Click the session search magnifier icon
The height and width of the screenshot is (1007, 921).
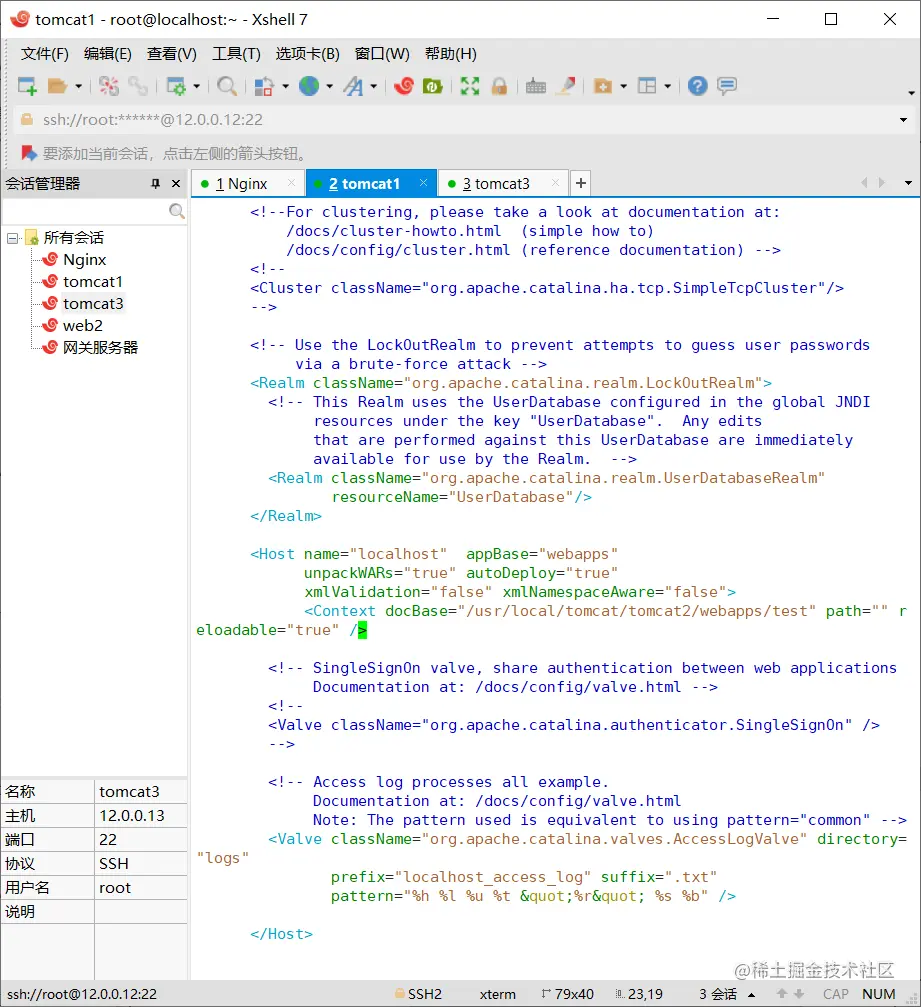(x=177, y=211)
